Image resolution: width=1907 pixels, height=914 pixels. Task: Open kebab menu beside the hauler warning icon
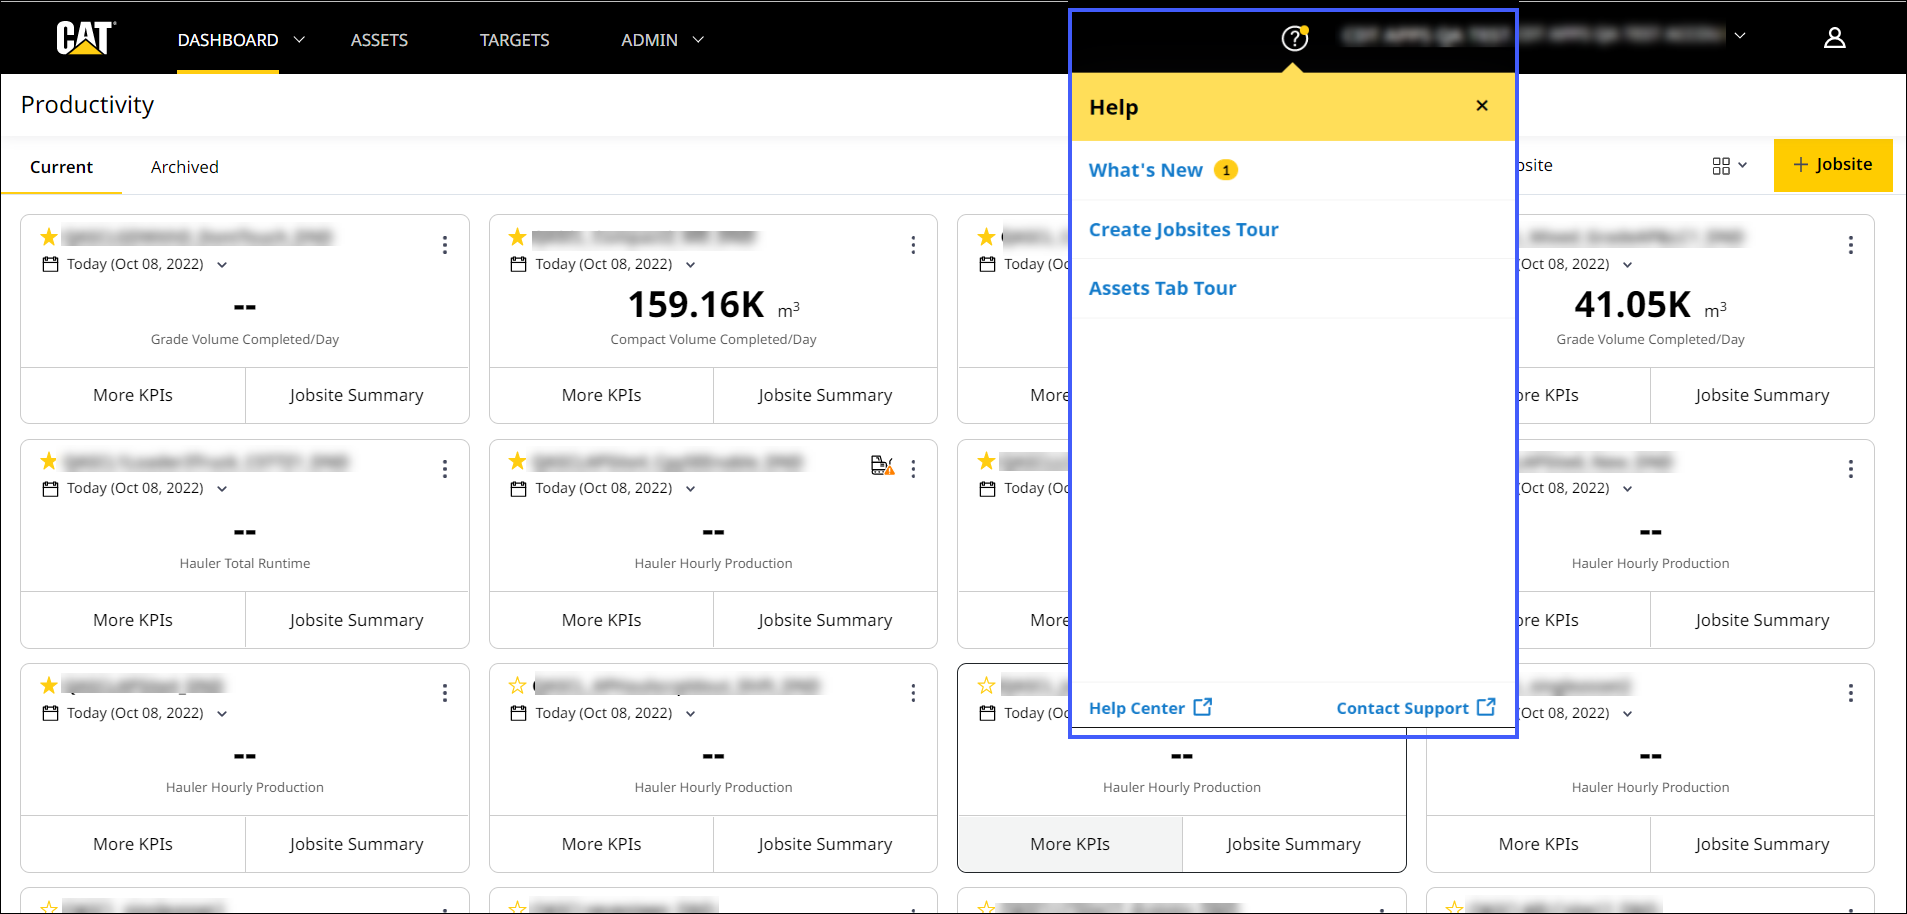coord(913,469)
